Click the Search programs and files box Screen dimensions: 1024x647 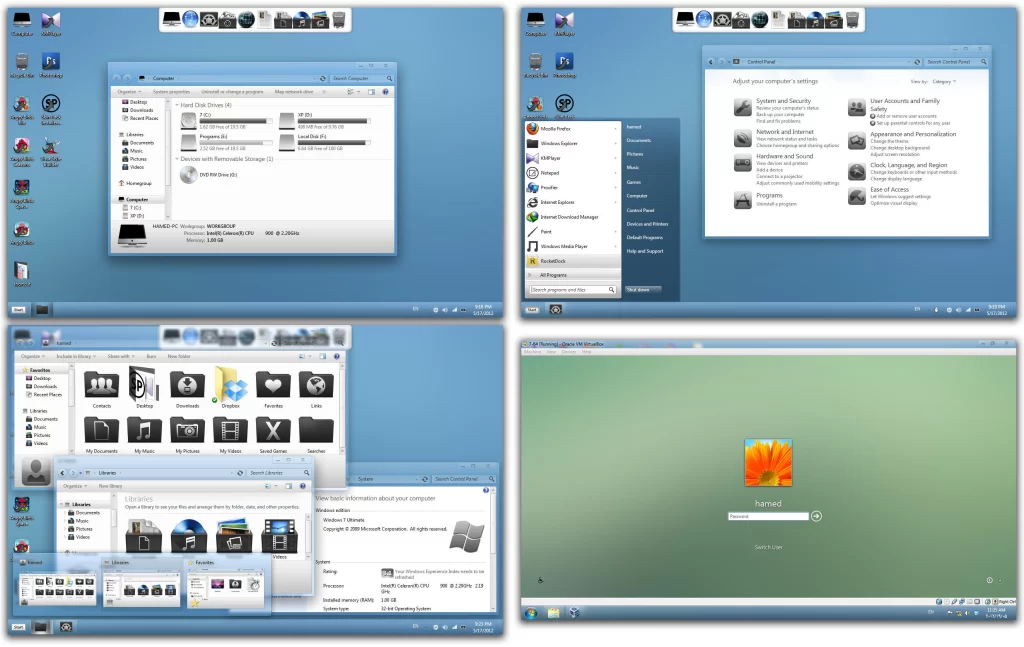pyautogui.click(x=572, y=290)
